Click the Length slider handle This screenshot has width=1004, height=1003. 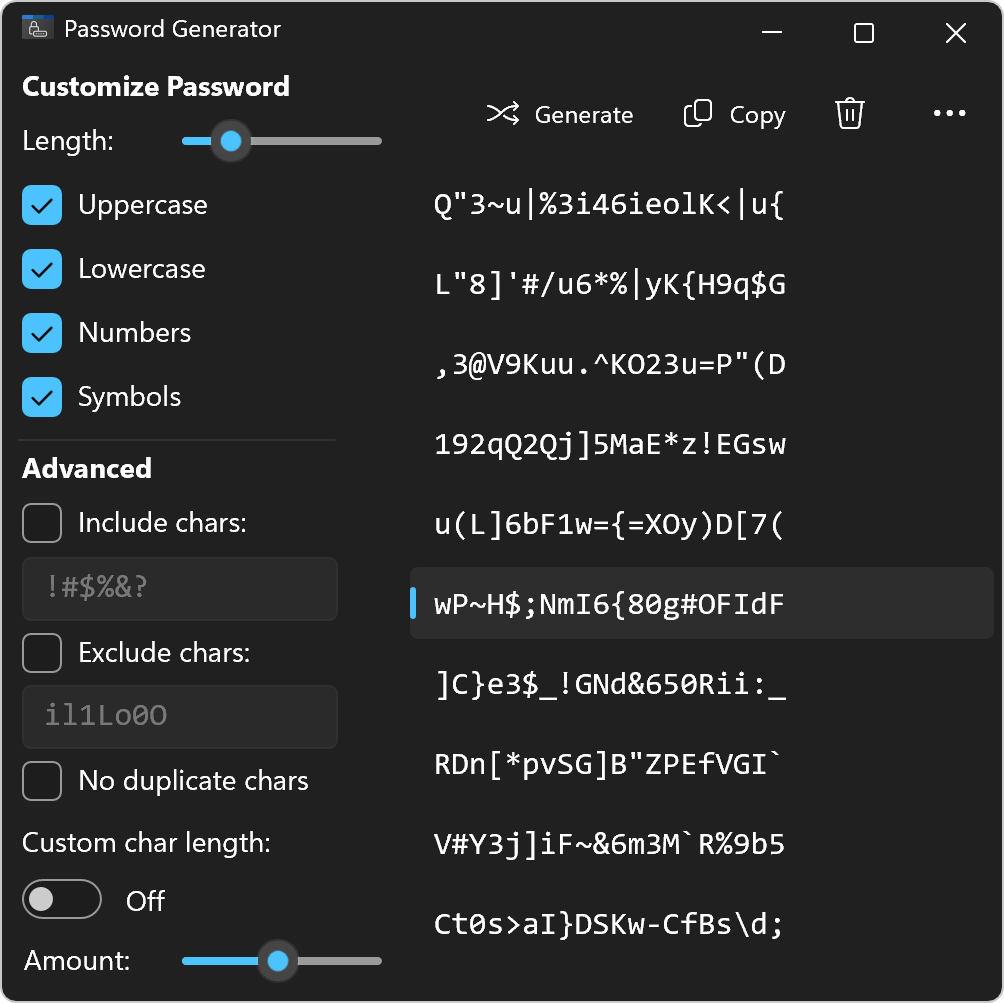point(231,141)
